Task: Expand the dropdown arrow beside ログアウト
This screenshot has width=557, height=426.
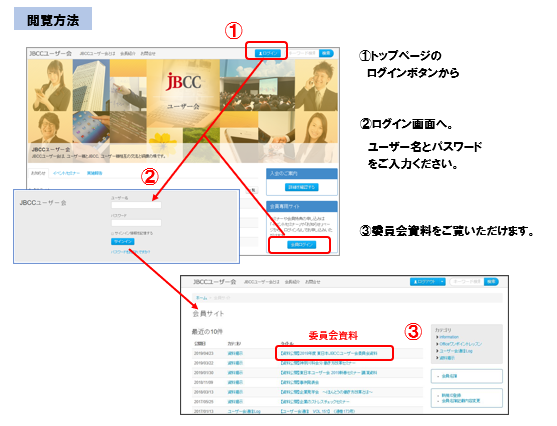Action: (x=442, y=282)
